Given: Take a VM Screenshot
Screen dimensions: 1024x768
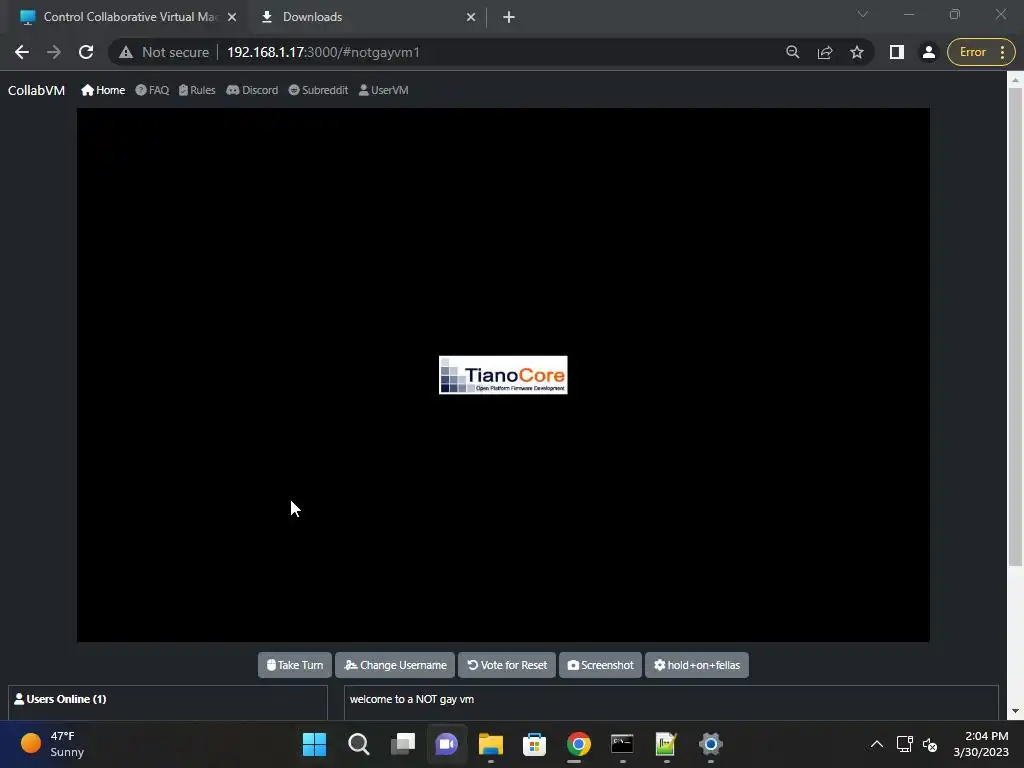Looking at the screenshot, I should (600, 665).
